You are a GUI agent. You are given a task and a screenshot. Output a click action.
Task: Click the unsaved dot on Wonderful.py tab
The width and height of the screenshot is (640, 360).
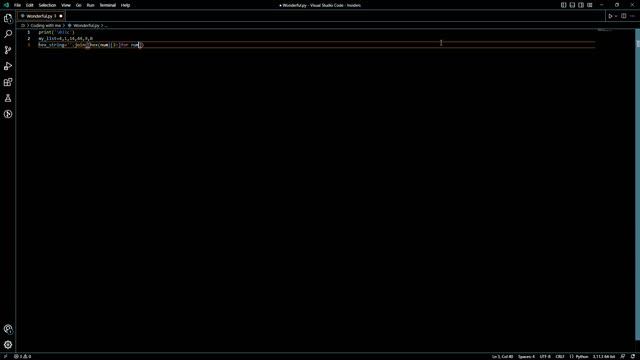pos(61,16)
